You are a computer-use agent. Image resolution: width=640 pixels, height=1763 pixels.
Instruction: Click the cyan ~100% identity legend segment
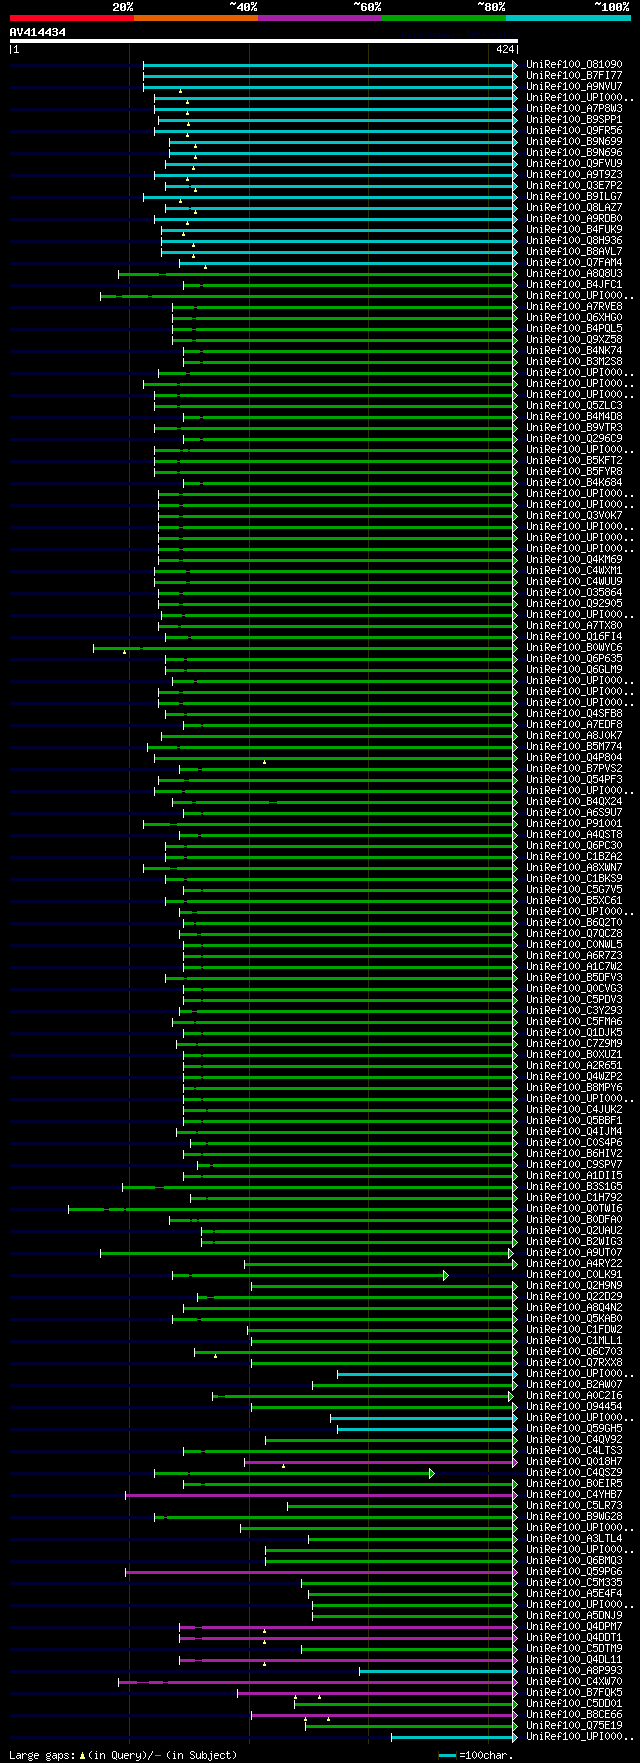coord(567,17)
